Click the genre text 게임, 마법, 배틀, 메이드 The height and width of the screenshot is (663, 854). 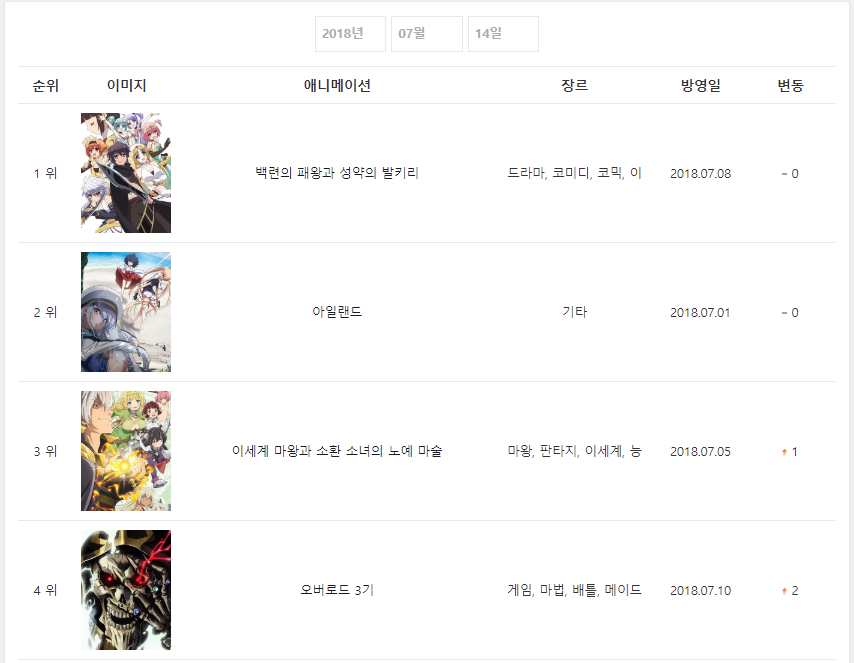click(575, 590)
